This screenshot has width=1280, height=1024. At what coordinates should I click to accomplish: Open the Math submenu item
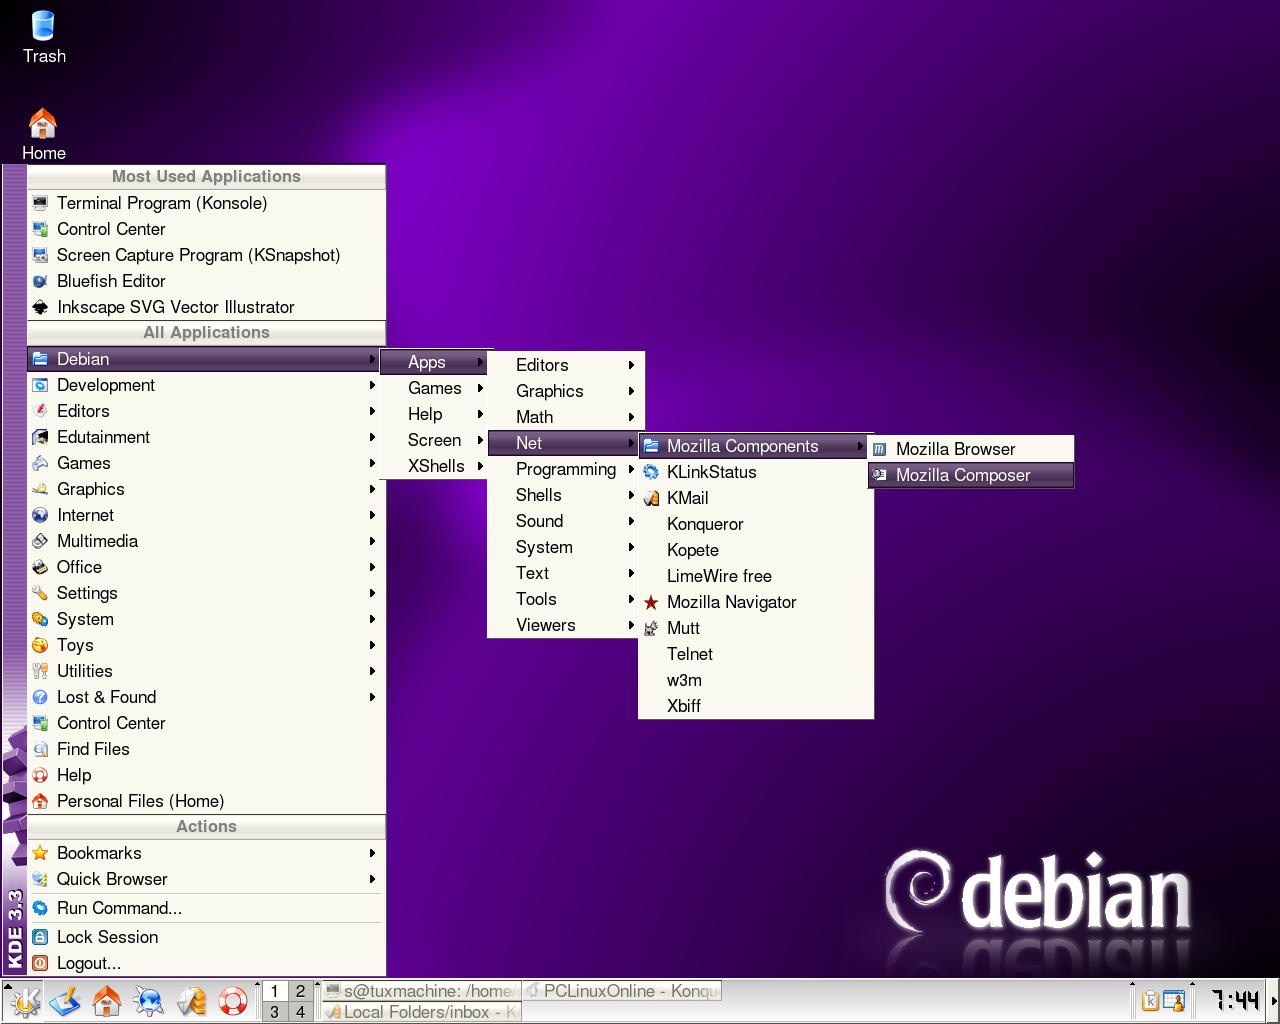pyautogui.click(x=565, y=417)
